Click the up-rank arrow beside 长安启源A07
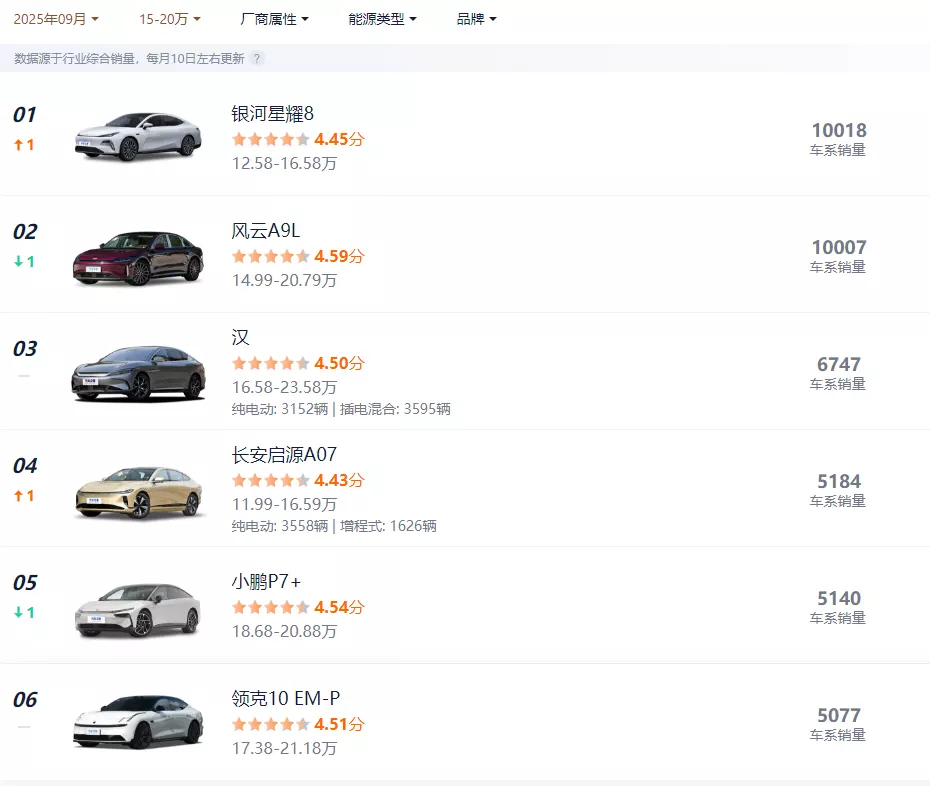930x786 pixels. click(20, 498)
